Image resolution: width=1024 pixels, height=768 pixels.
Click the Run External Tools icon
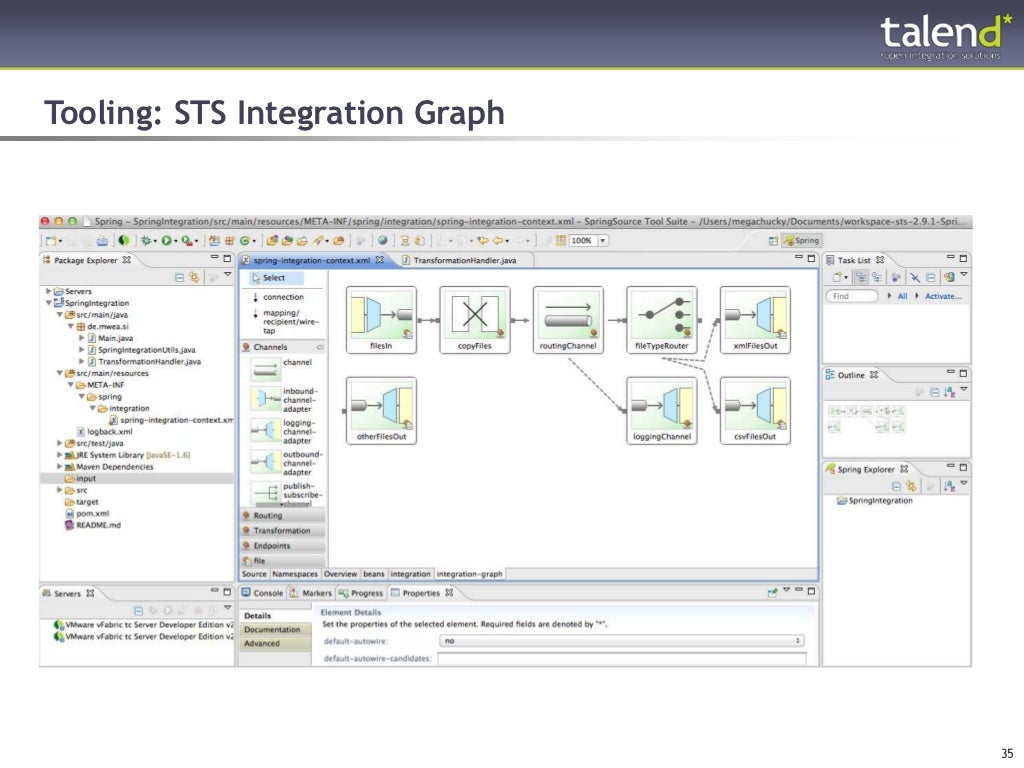pyautogui.click(x=187, y=241)
